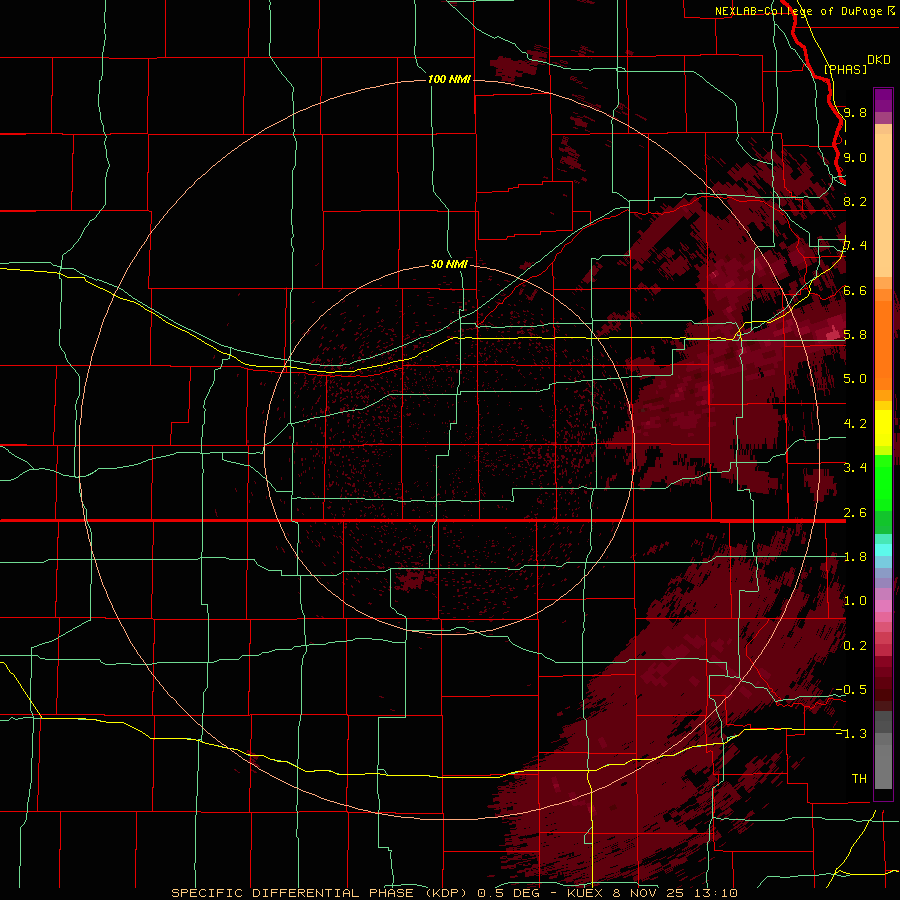
Task: Click the 2.6 value on the color scale
Action: pyautogui.click(x=855, y=512)
